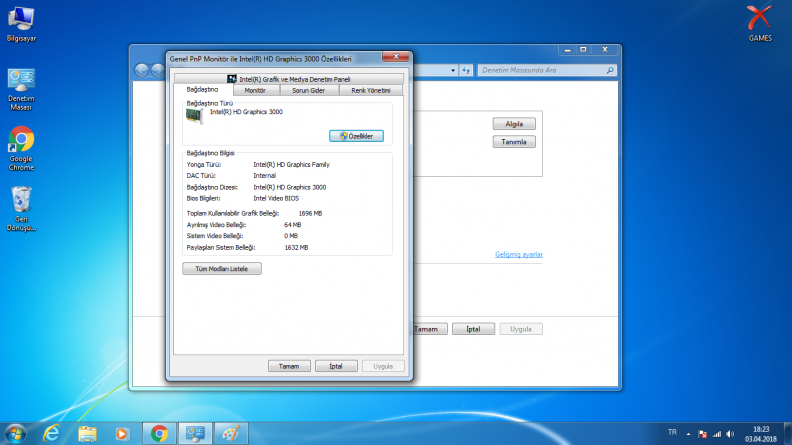Select the 64 MB dedicated video memory value

(x=292, y=225)
